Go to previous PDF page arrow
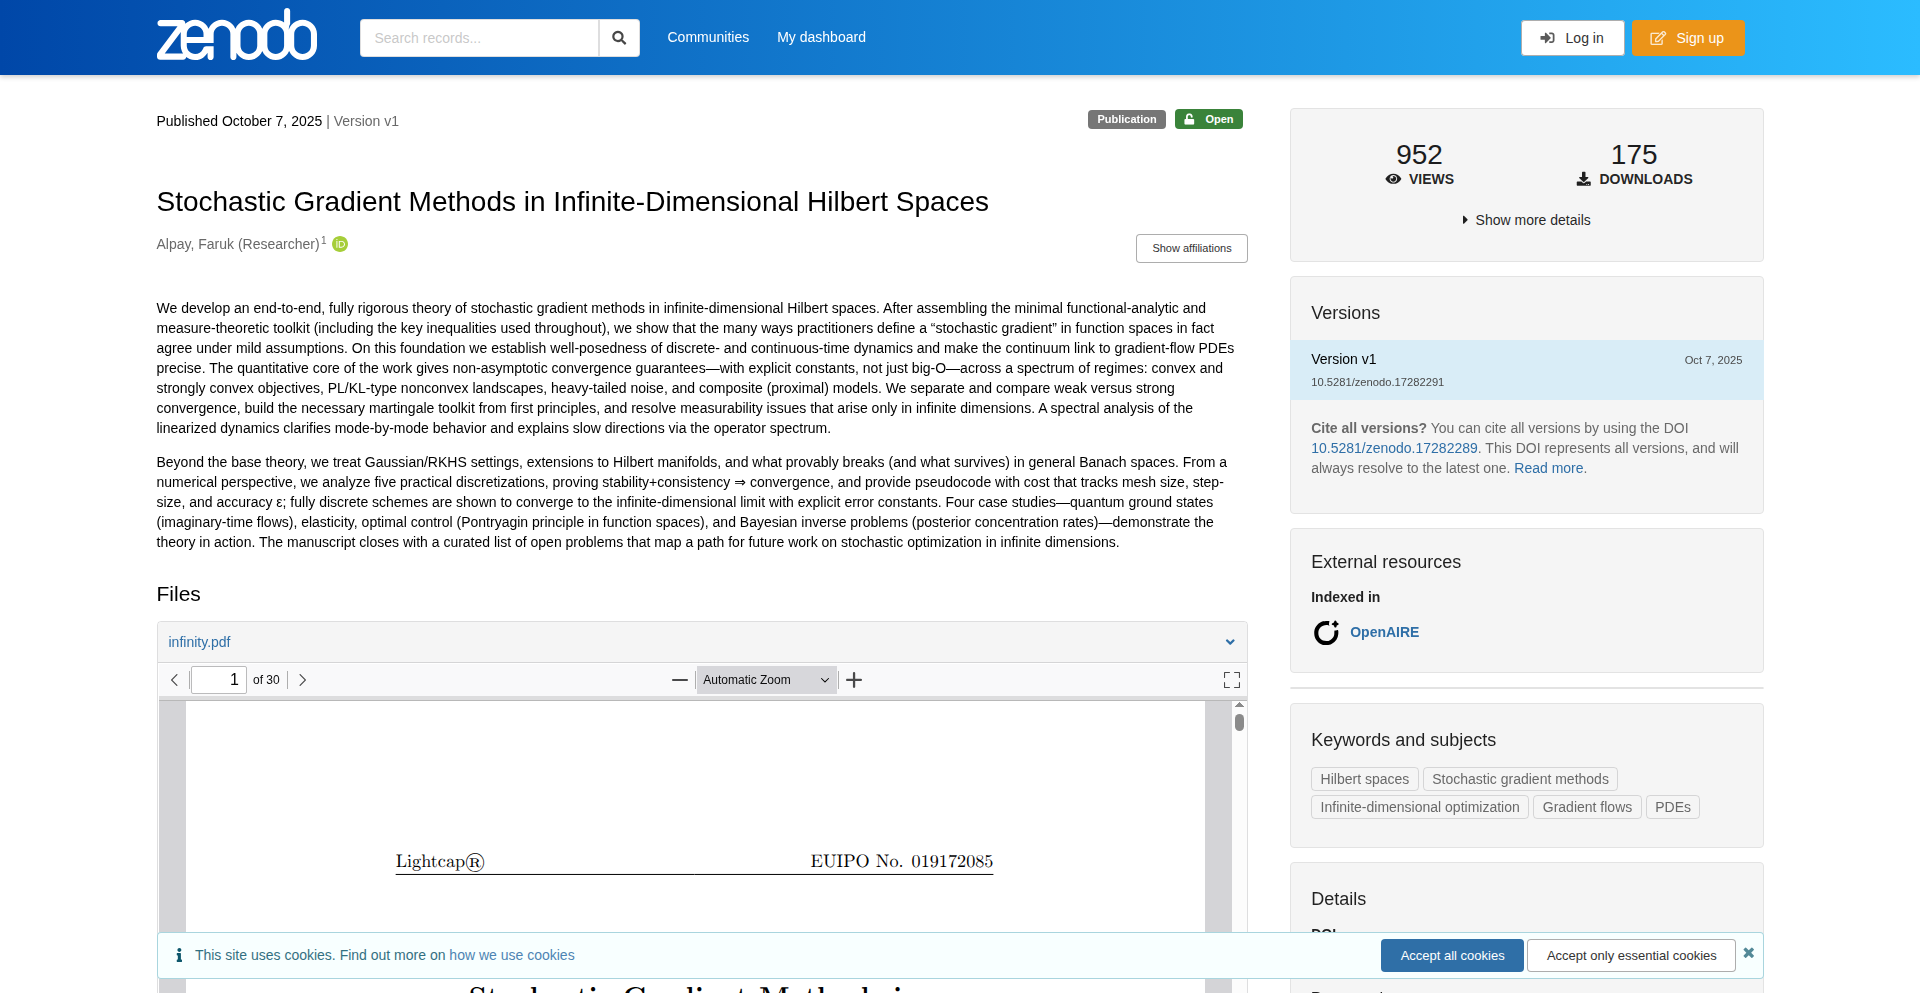 pos(175,680)
